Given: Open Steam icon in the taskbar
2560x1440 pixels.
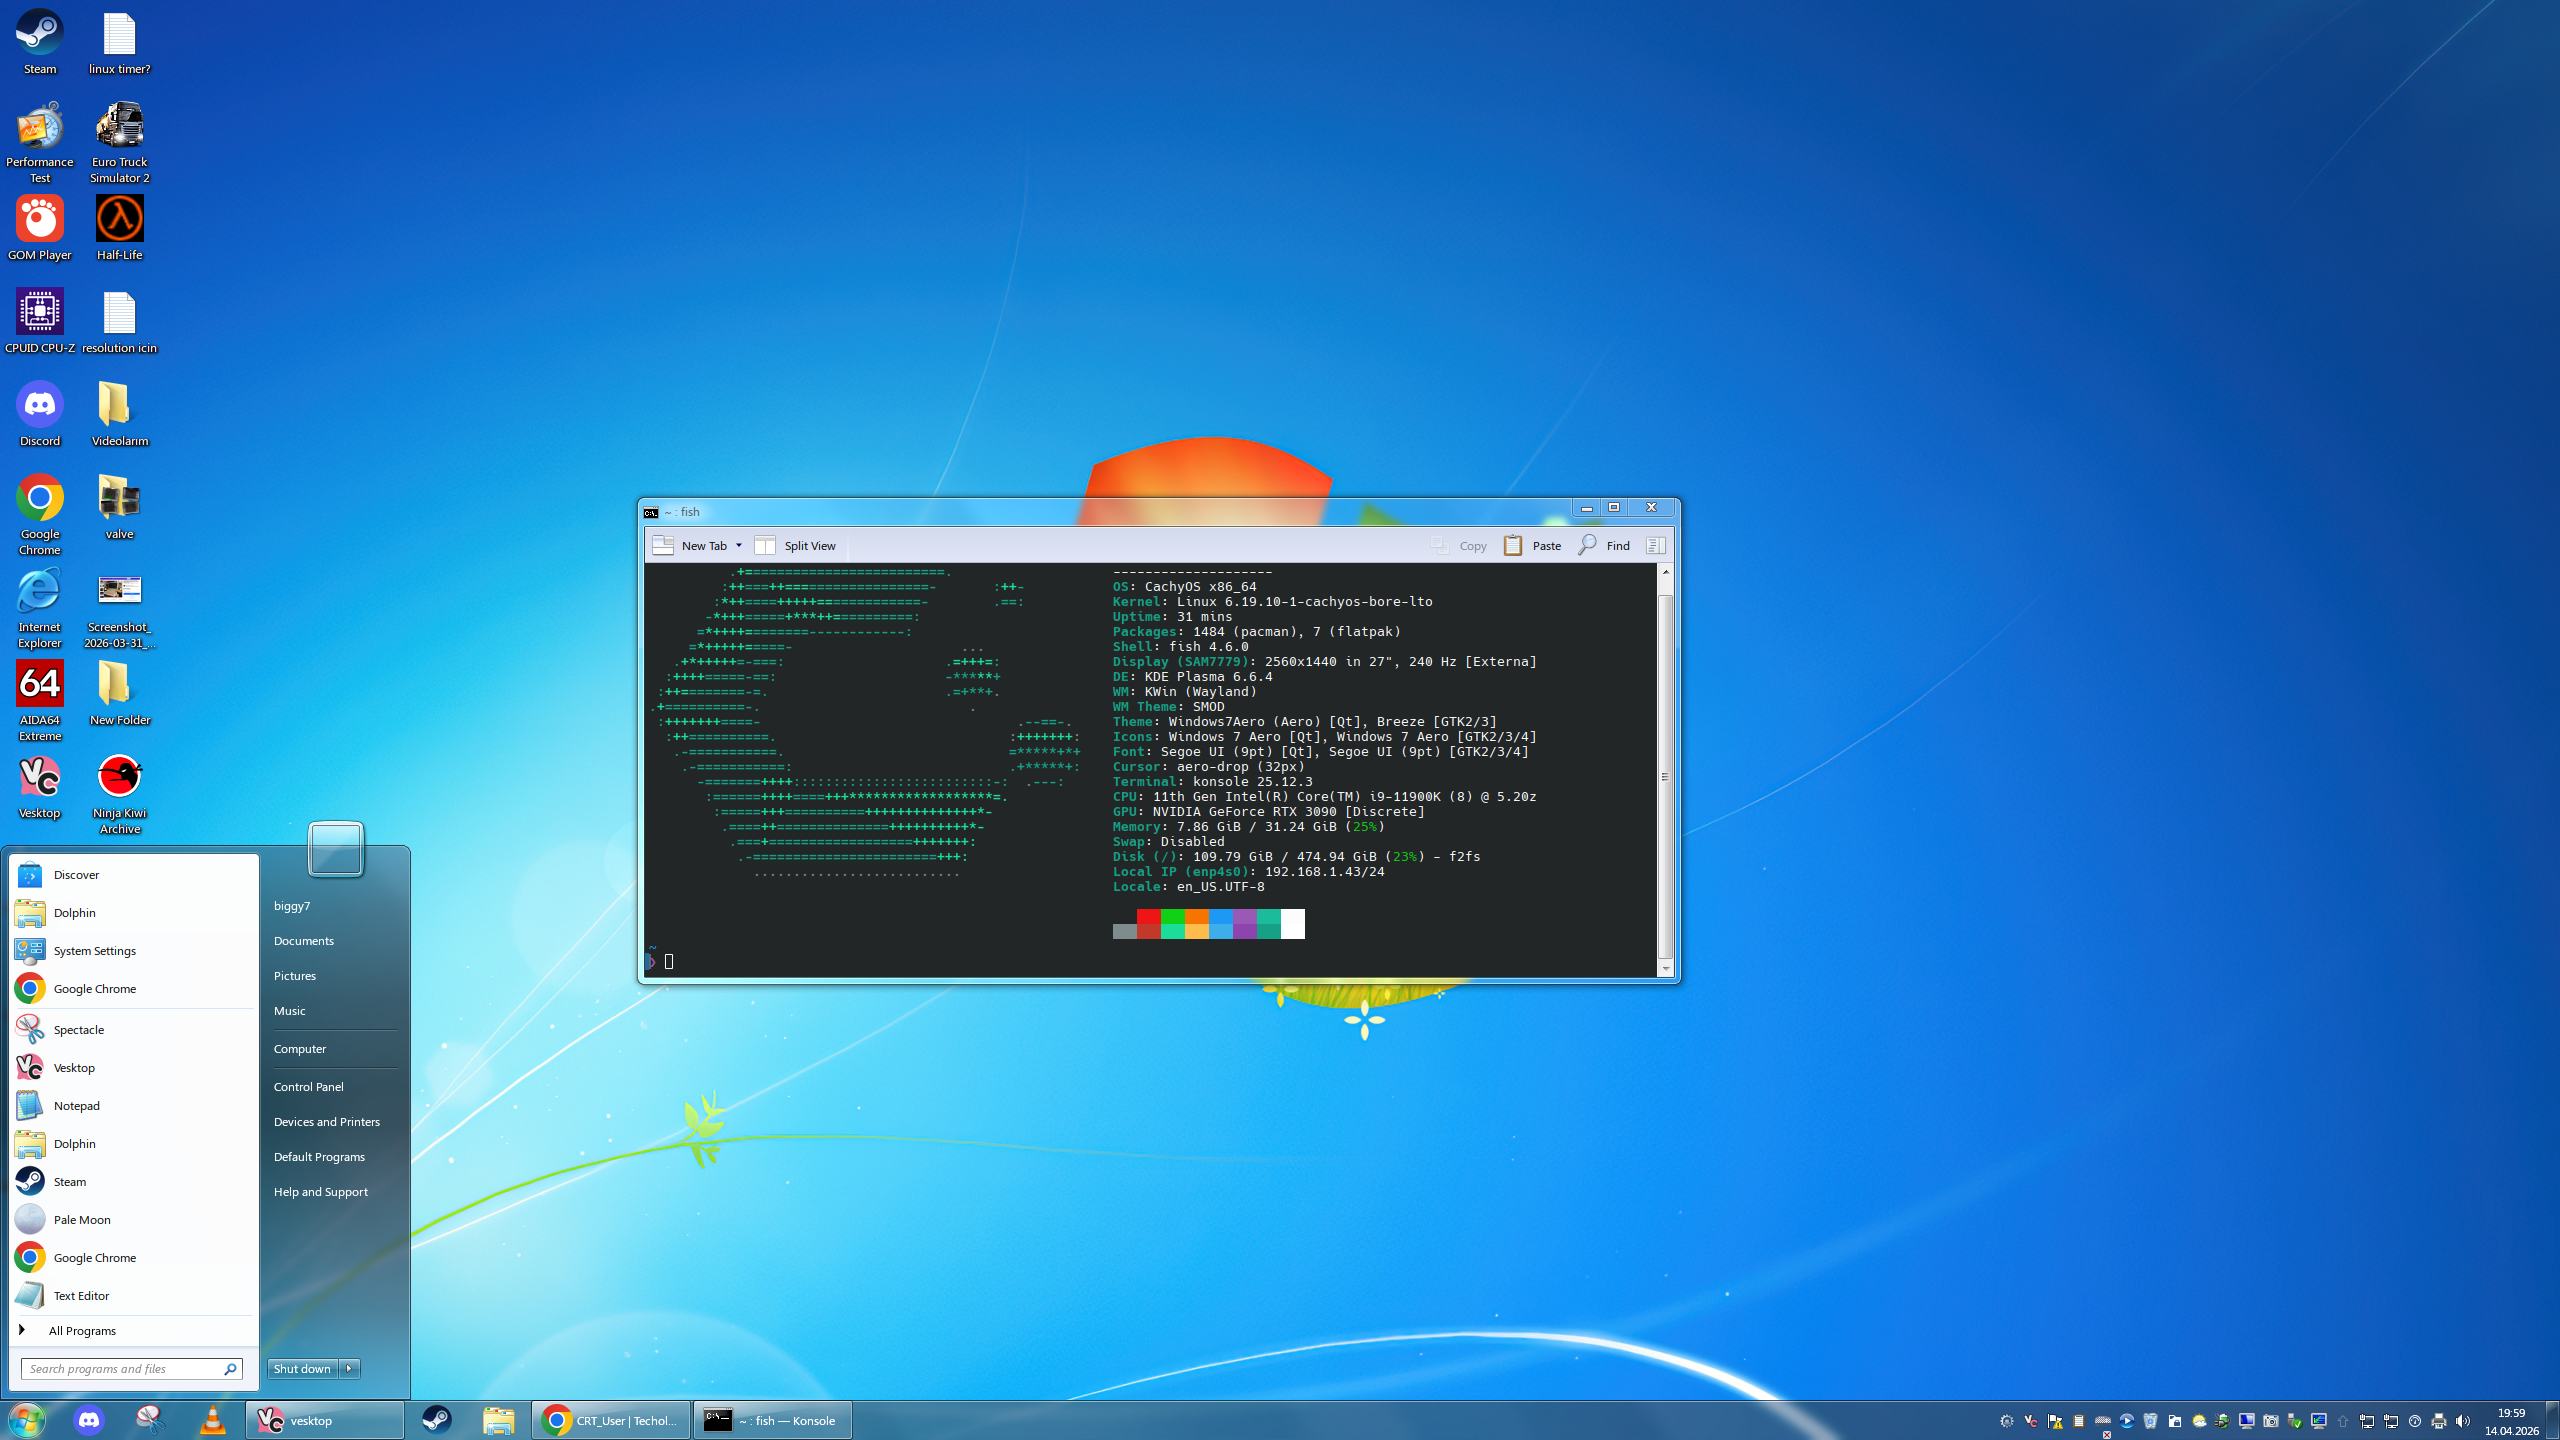Looking at the screenshot, I should pos(436,1420).
